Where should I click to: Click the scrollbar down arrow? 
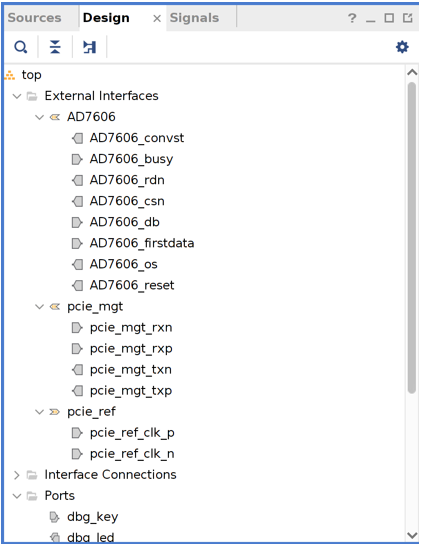[x=412, y=536]
